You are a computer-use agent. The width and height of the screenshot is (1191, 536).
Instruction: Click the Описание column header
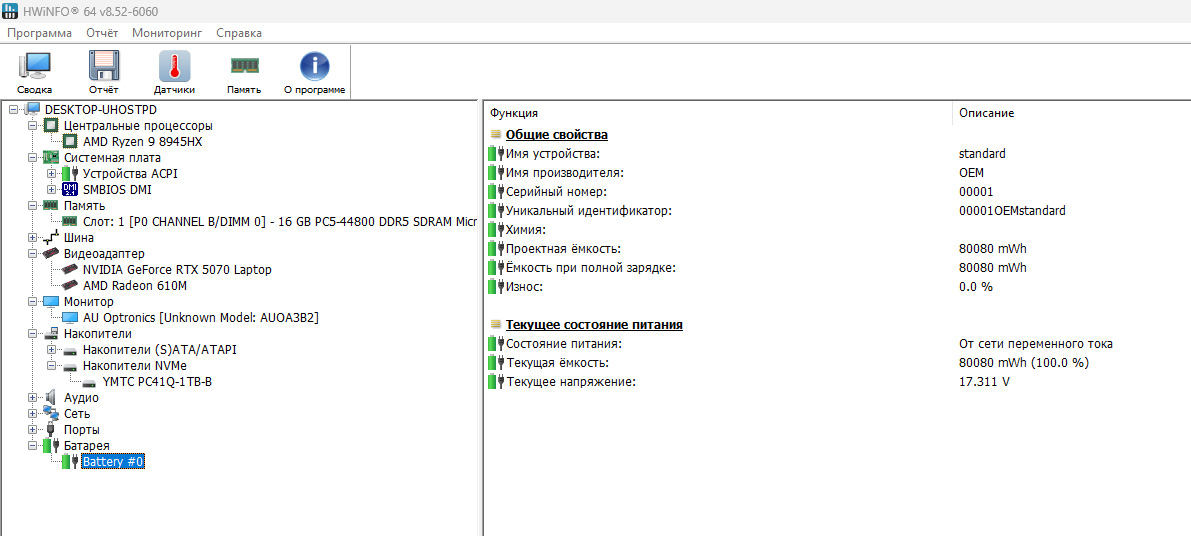[x=1071, y=113]
